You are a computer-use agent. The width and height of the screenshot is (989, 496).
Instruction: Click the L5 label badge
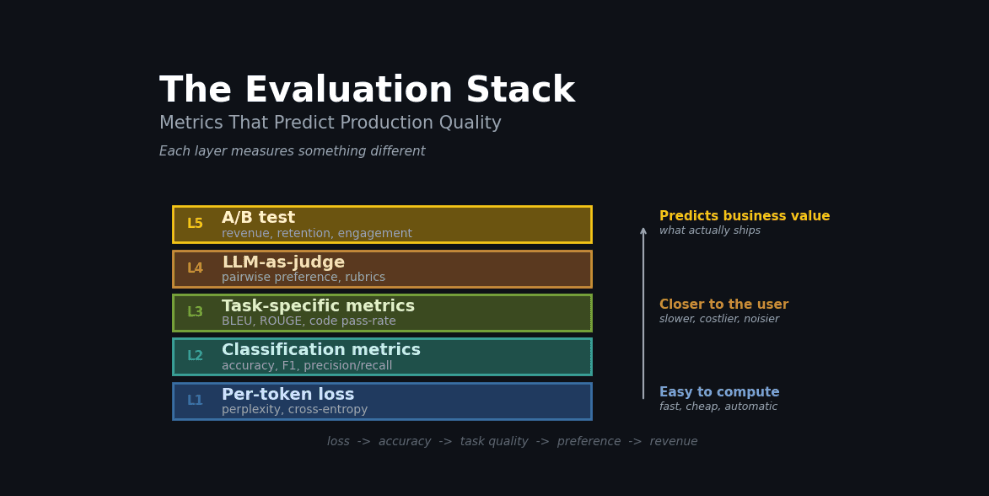tap(195, 223)
